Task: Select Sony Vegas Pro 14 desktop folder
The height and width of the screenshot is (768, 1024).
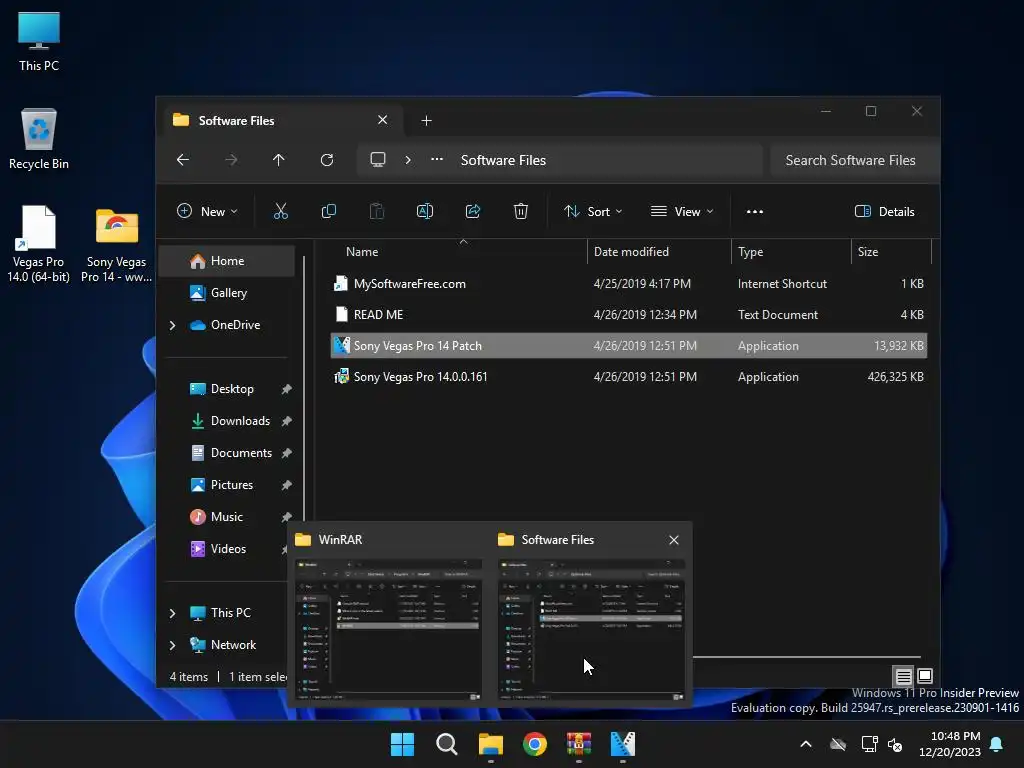Action: pyautogui.click(x=116, y=244)
